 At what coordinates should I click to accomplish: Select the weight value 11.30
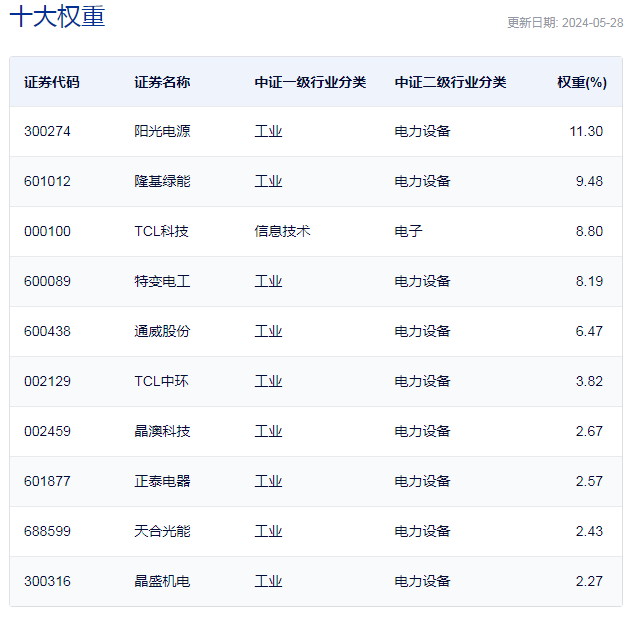coord(586,131)
